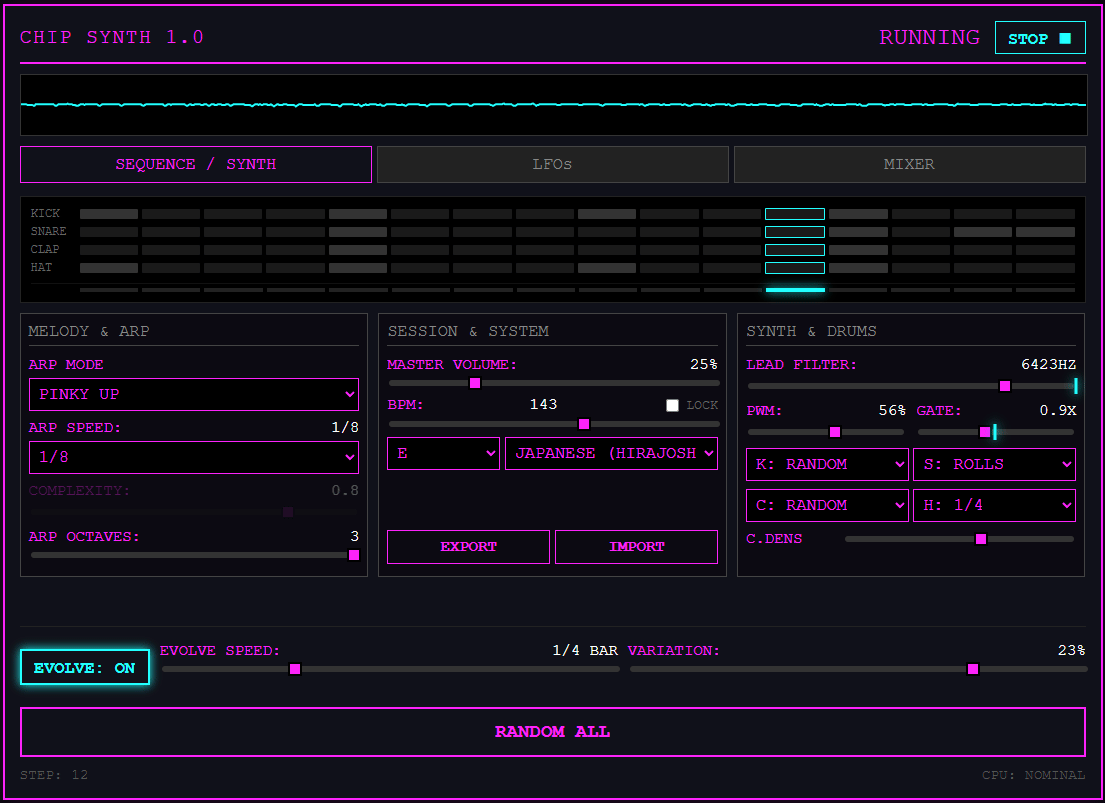
Task: Turn off the EVOLVE: ON toggle
Action: [x=85, y=668]
